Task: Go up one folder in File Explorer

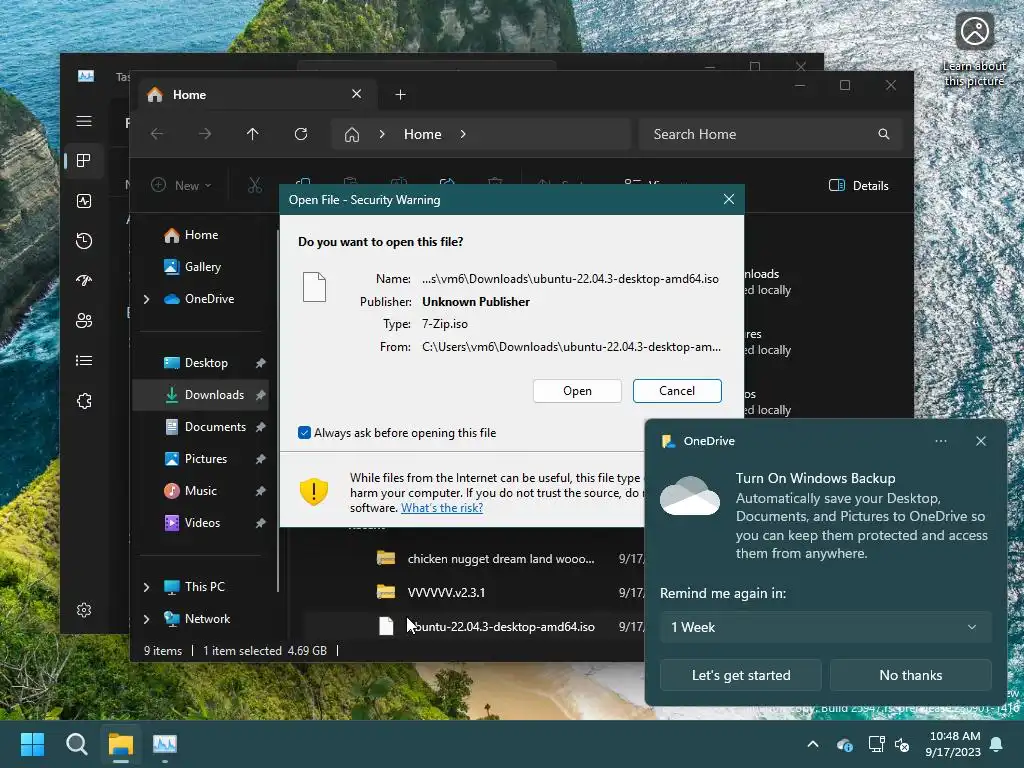Action: pyautogui.click(x=253, y=134)
